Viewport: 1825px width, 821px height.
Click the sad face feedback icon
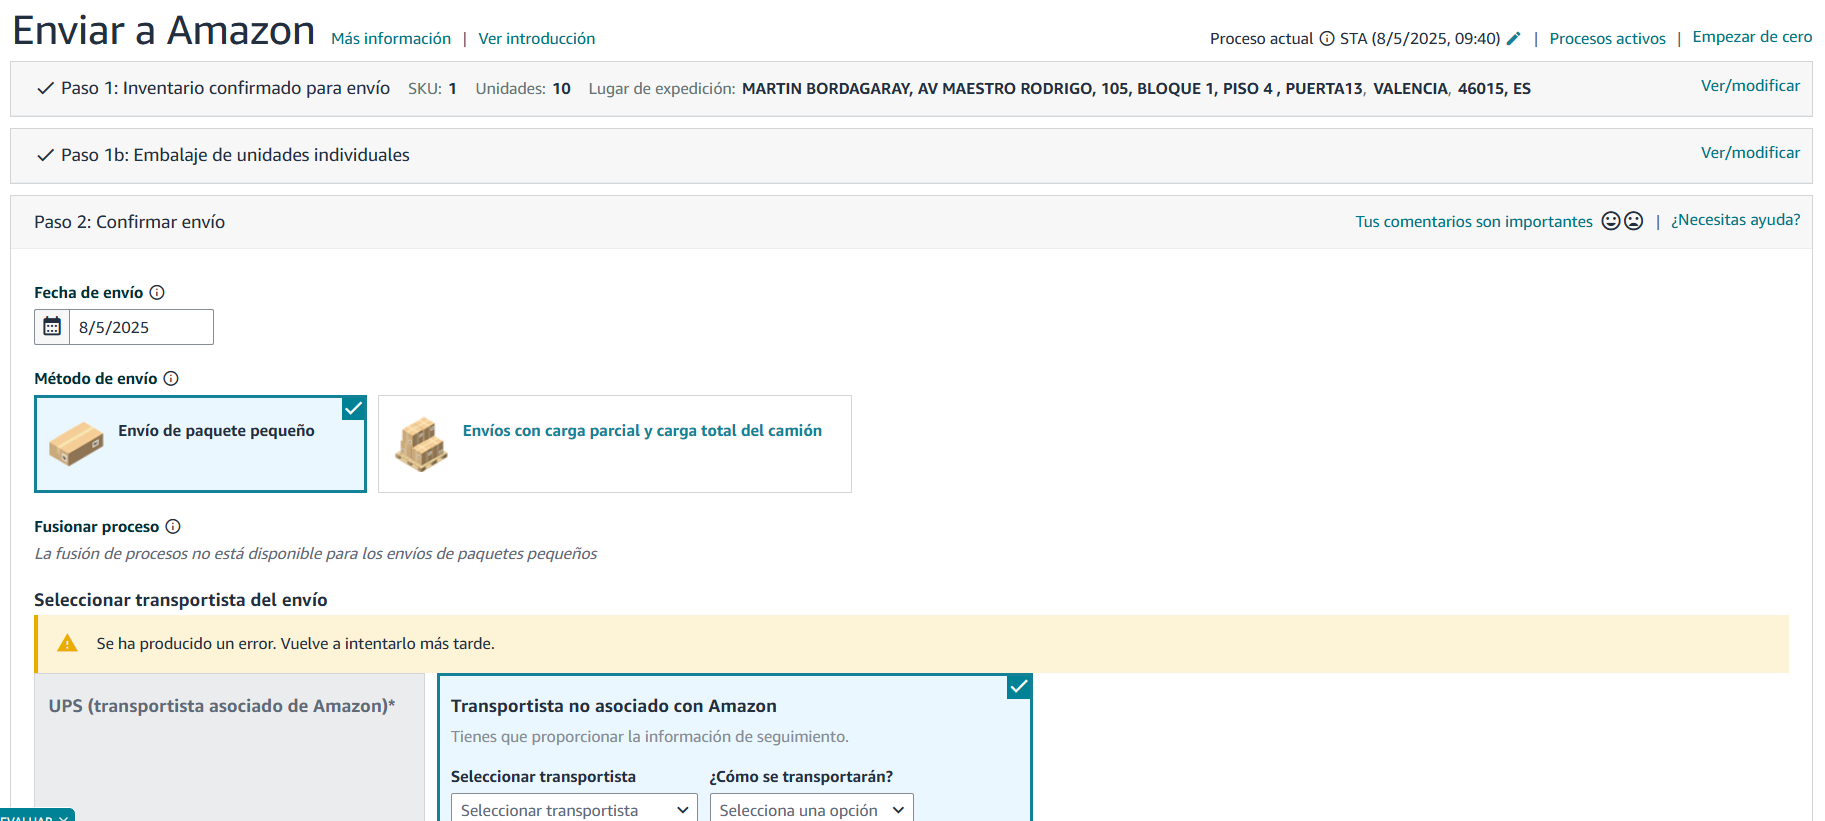click(1633, 221)
